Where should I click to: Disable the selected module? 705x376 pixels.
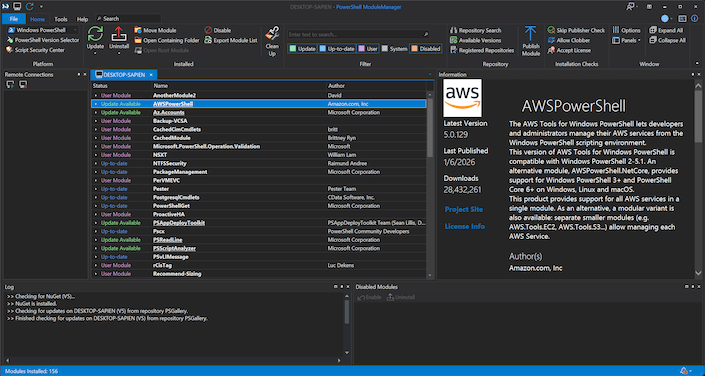tap(218, 30)
